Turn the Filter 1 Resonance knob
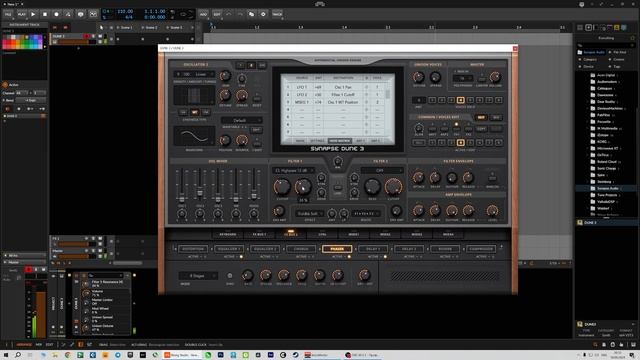640x360 pixels. 302,187
